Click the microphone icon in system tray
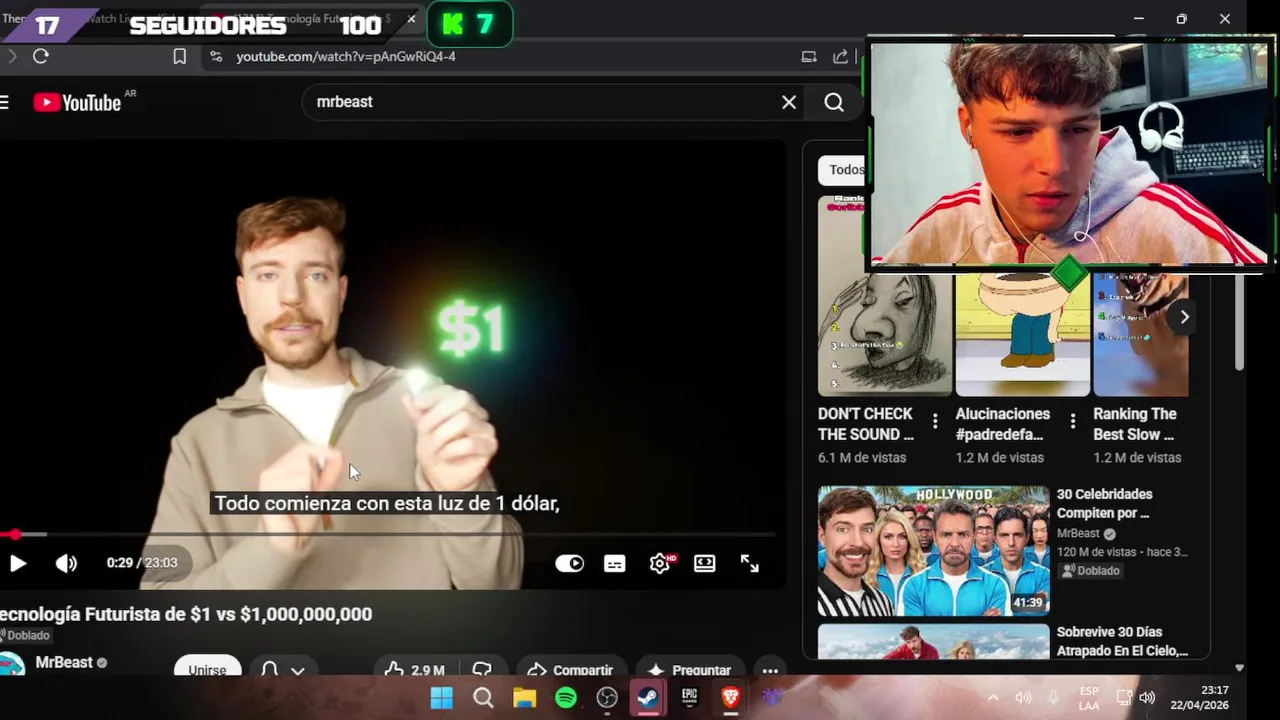The height and width of the screenshot is (720, 1280). click(x=1053, y=698)
